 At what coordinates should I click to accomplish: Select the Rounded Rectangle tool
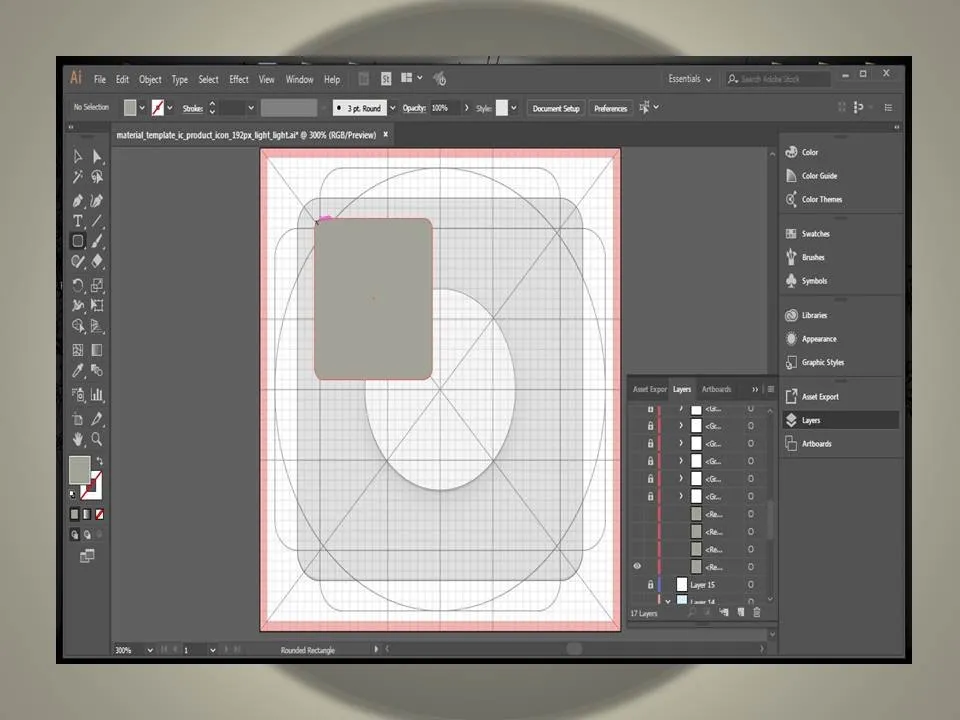(x=78, y=241)
